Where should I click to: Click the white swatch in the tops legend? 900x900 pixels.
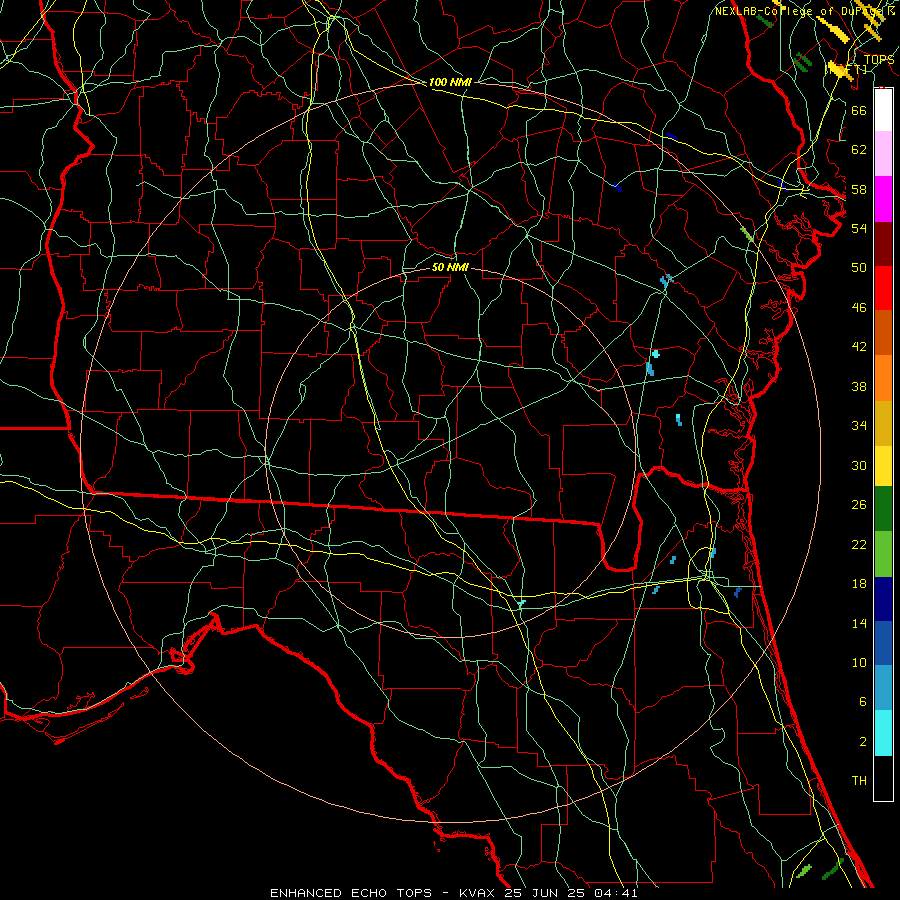[883, 110]
